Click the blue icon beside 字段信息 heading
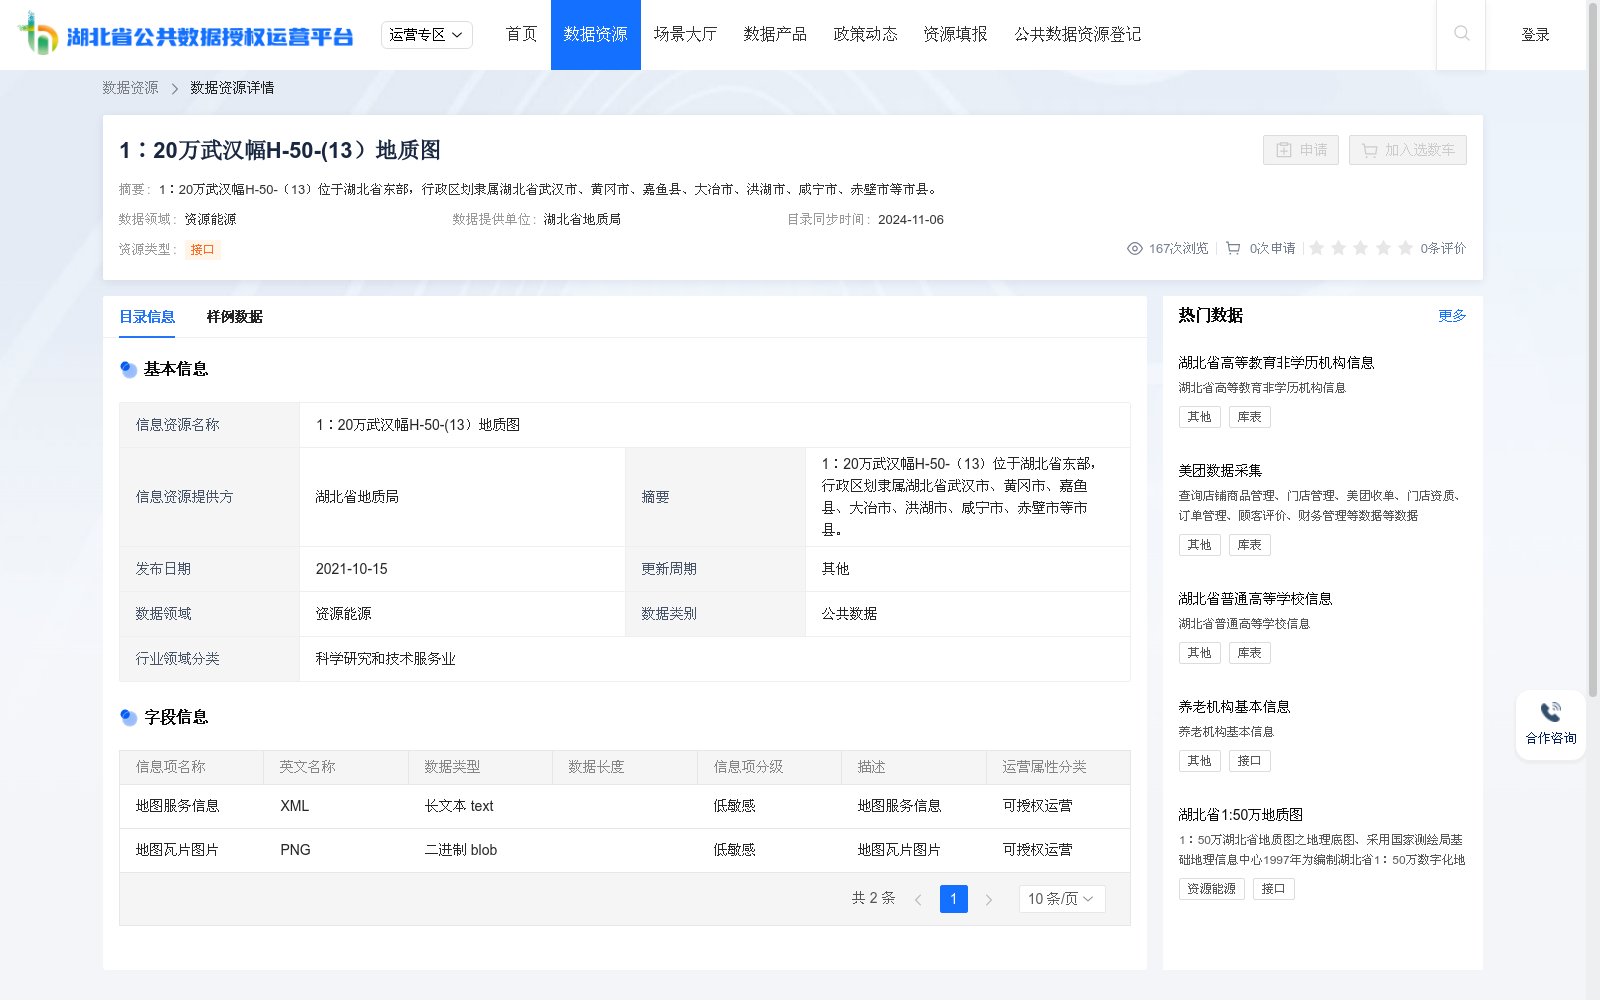This screenshot has height=1000, width=1600. pos(128,717)
